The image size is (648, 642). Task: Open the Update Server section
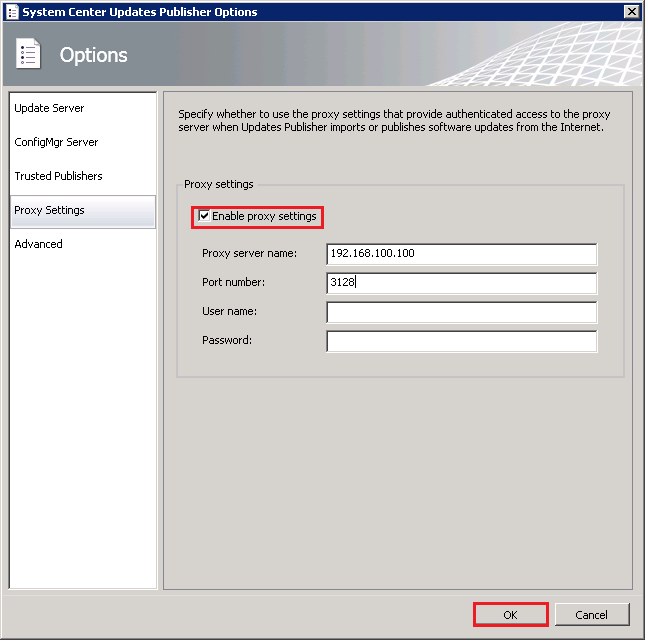49,108
